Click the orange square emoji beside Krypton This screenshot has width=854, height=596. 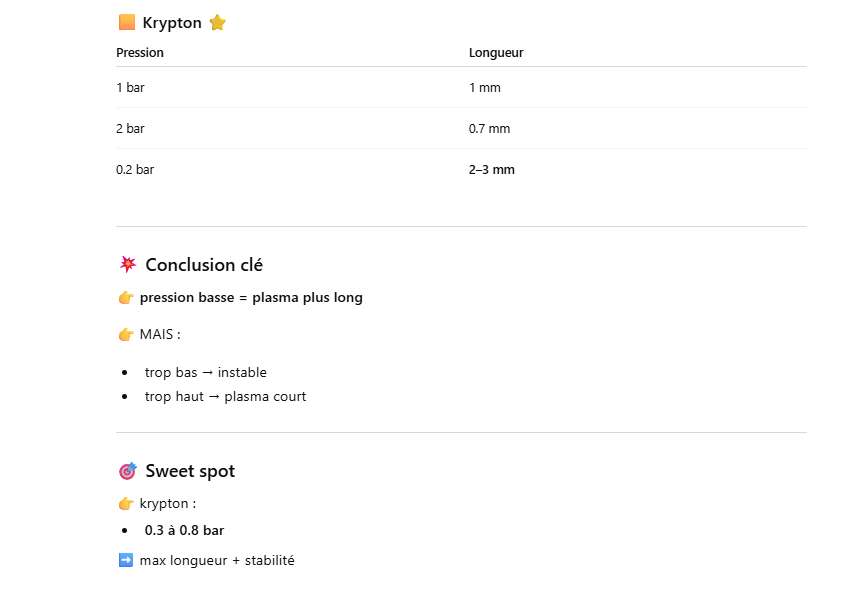pyautogui.click(x=126, y=23)
